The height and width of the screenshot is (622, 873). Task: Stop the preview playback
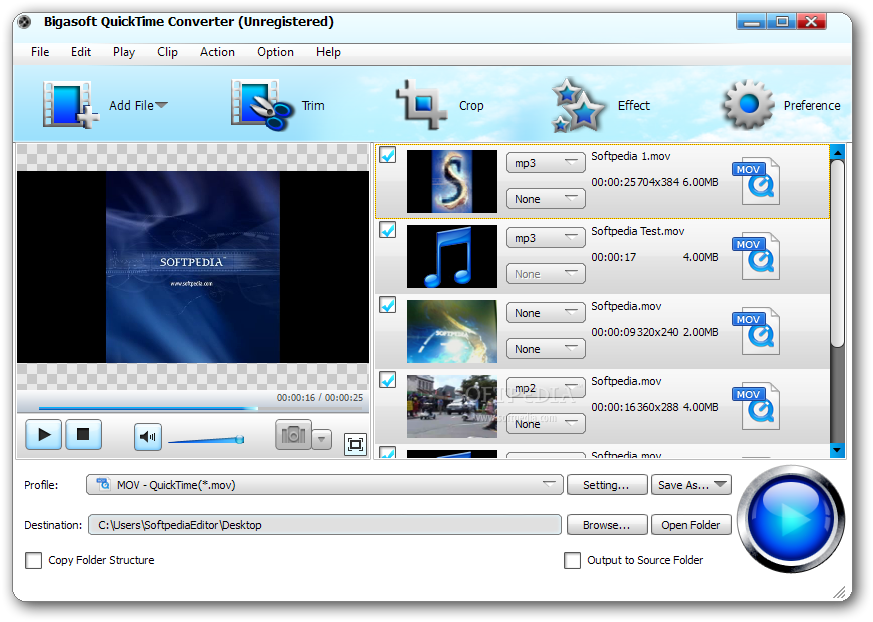[84, 434]
